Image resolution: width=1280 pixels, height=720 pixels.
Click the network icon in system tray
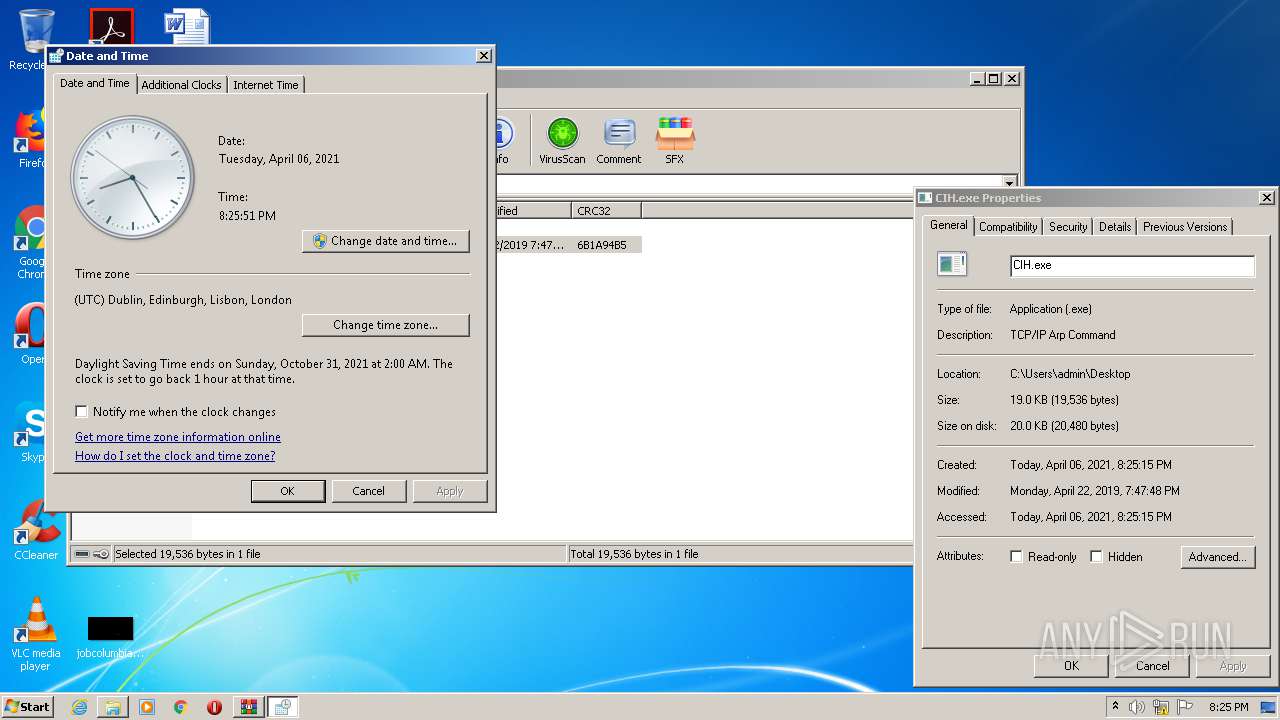[1160, 707]
